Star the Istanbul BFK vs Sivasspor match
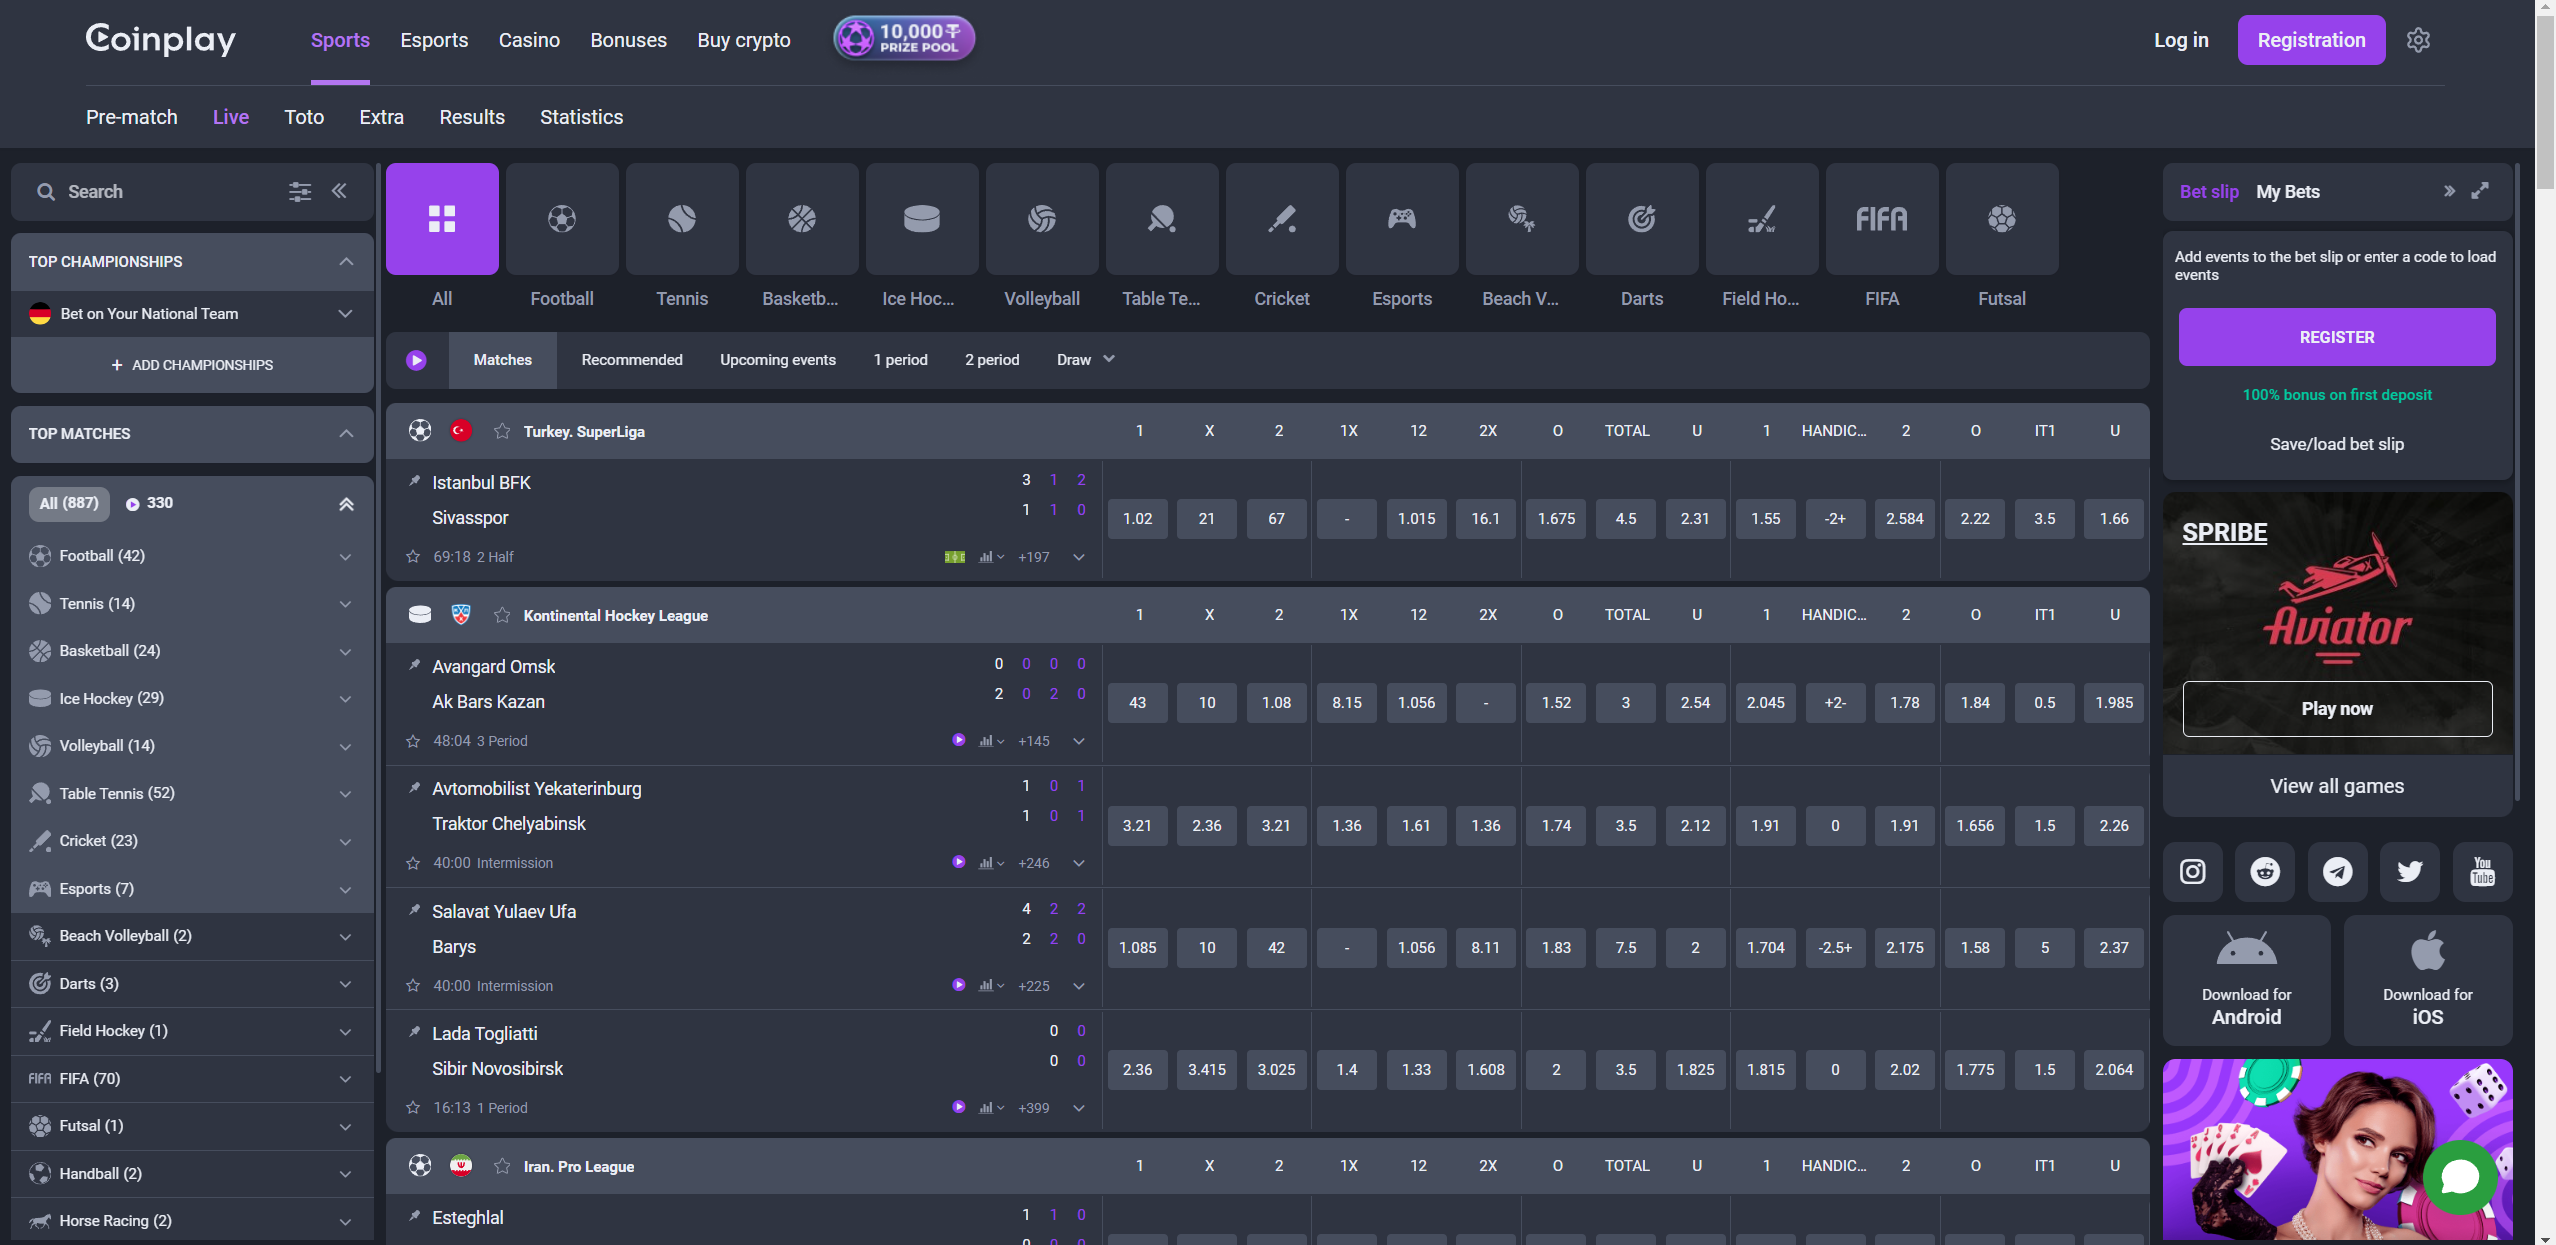 [413, 557]
